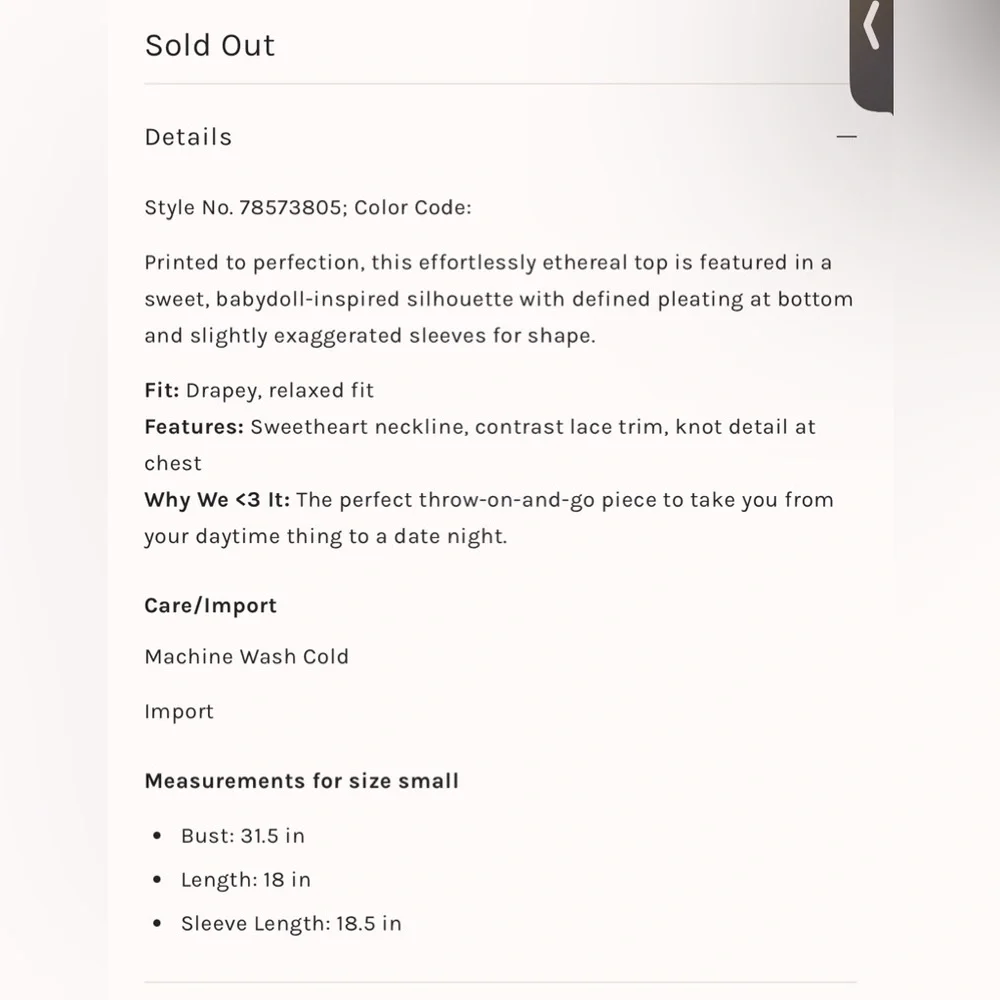This screenshot has width=1000, height=1000.
Task: Click the Sweetheart neckline features text
Action: pos(480,445)
